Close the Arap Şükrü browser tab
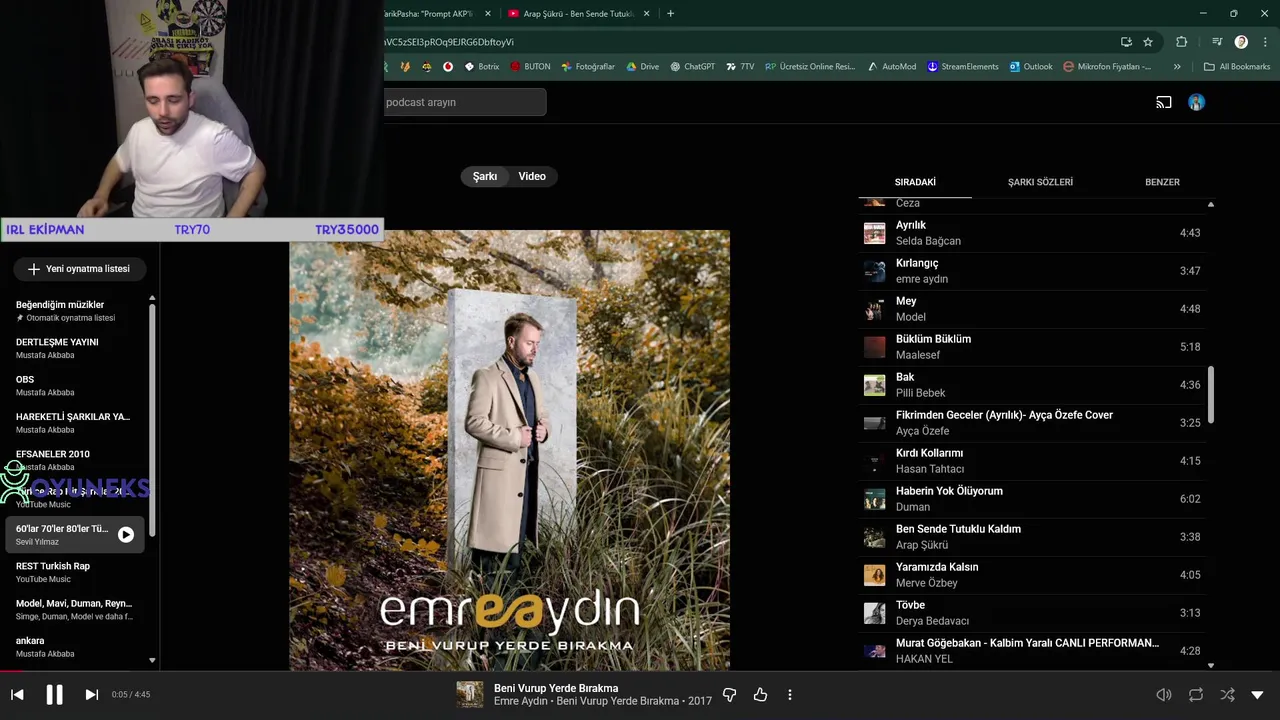This screenshot has height=720, width=1280. click(646, 13)
